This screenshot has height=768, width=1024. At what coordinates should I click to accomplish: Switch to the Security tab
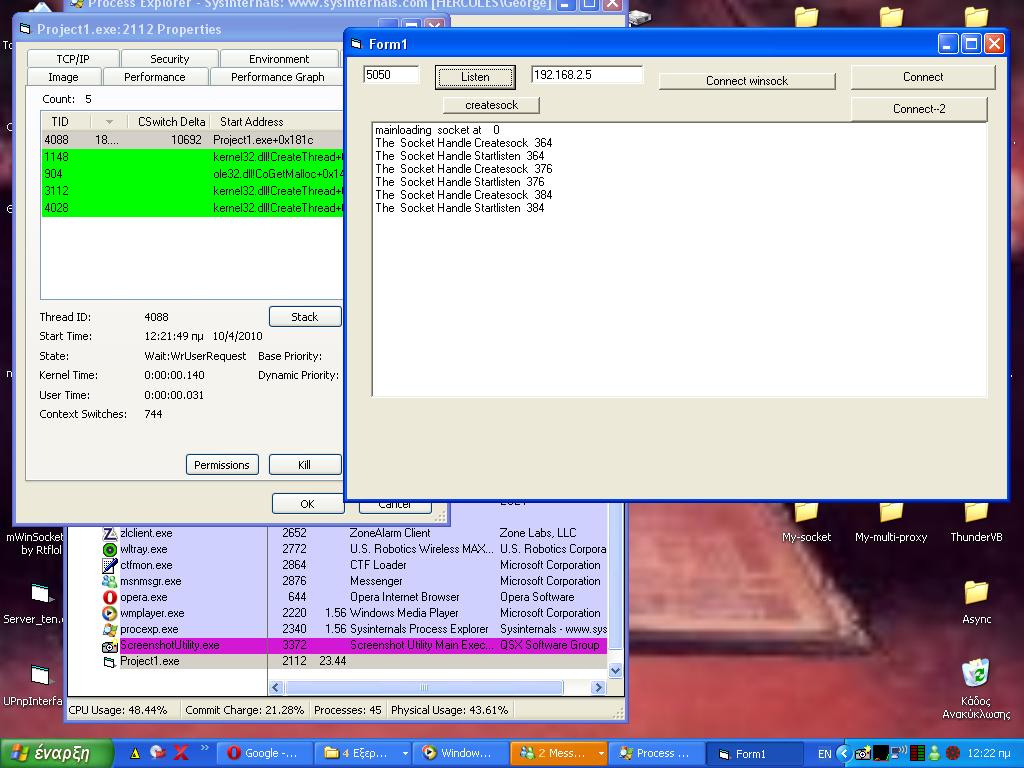pos(170,59)
